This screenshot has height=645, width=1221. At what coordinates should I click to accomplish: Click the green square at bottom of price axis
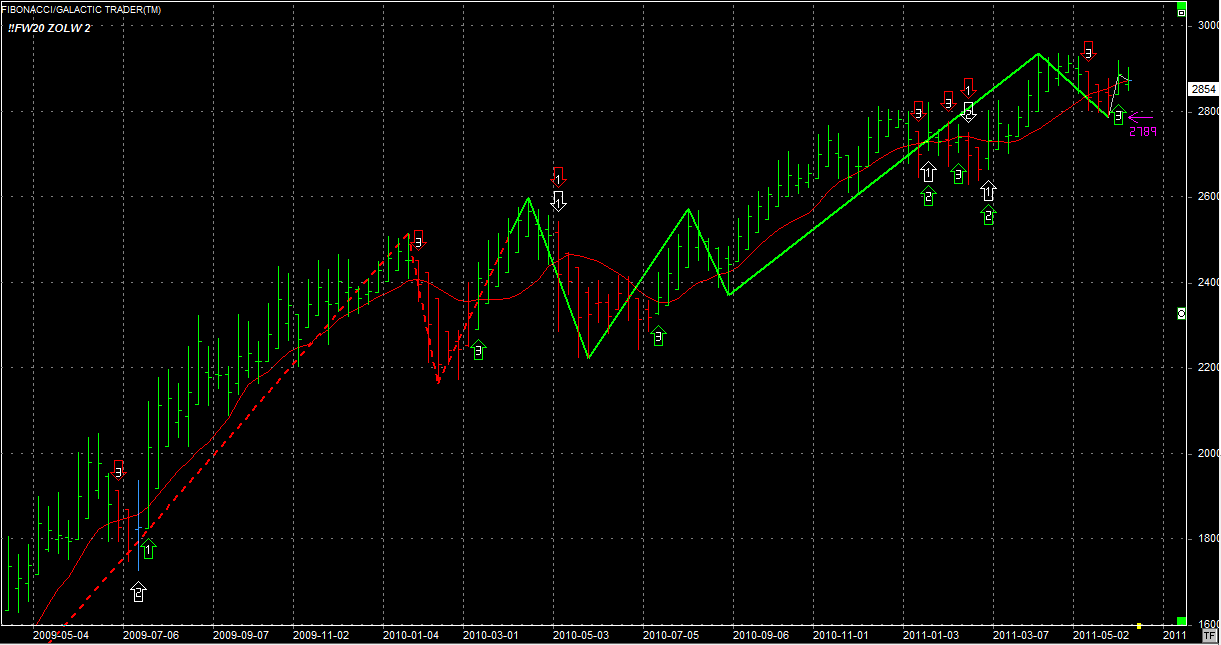tap(1181, 621)
